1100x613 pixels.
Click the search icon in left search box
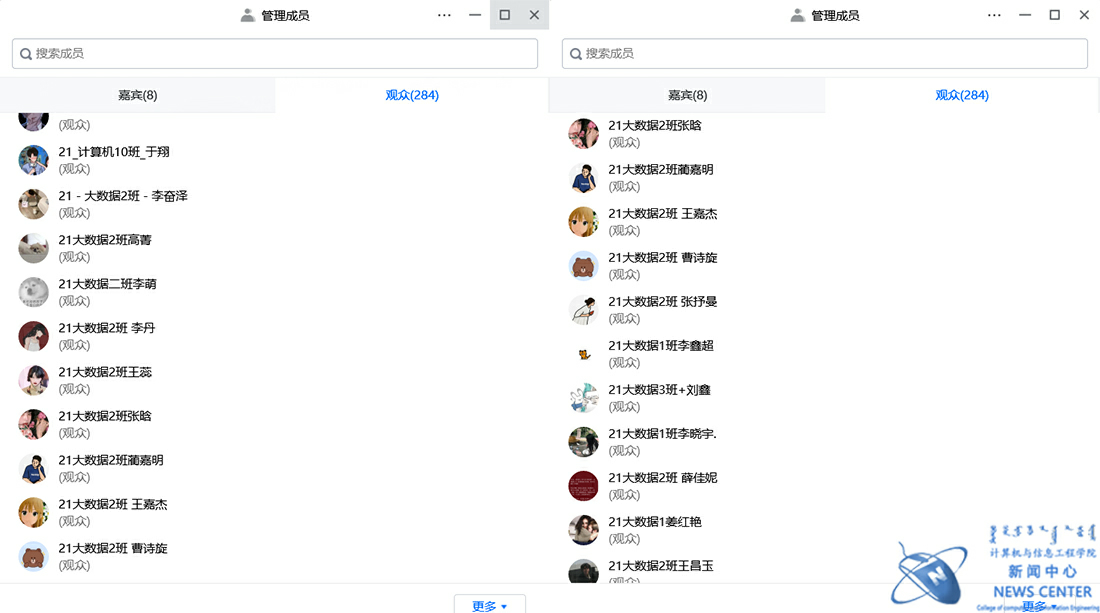26,54
